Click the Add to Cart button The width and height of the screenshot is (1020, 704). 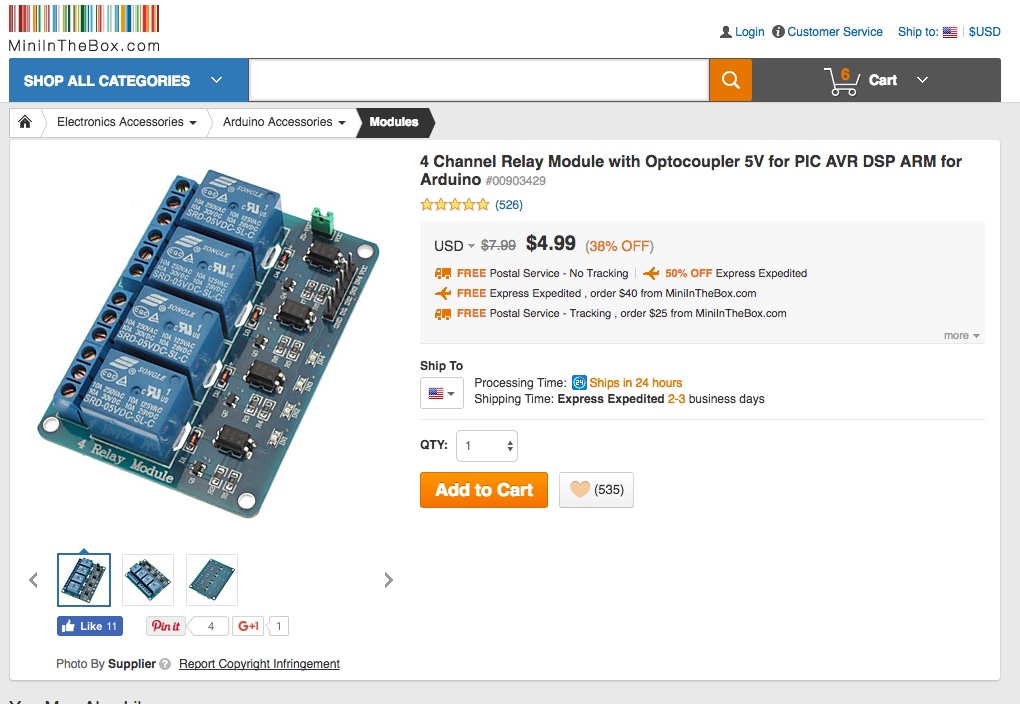[484, 490]
